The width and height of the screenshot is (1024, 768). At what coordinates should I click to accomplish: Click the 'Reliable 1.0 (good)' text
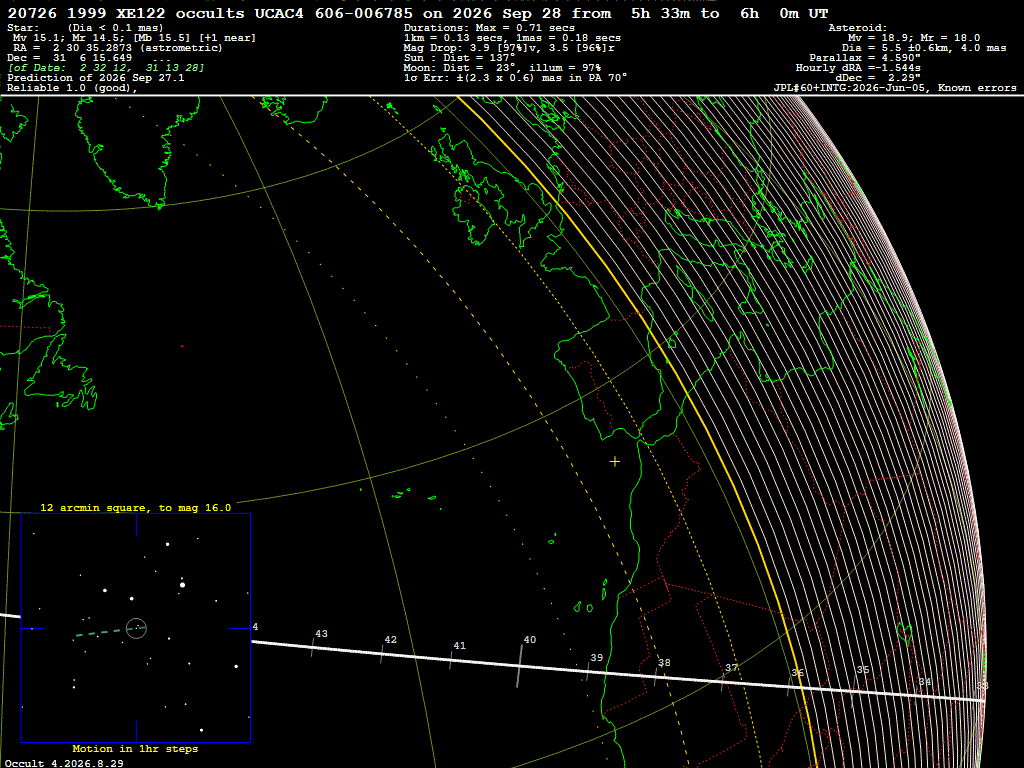72,88
